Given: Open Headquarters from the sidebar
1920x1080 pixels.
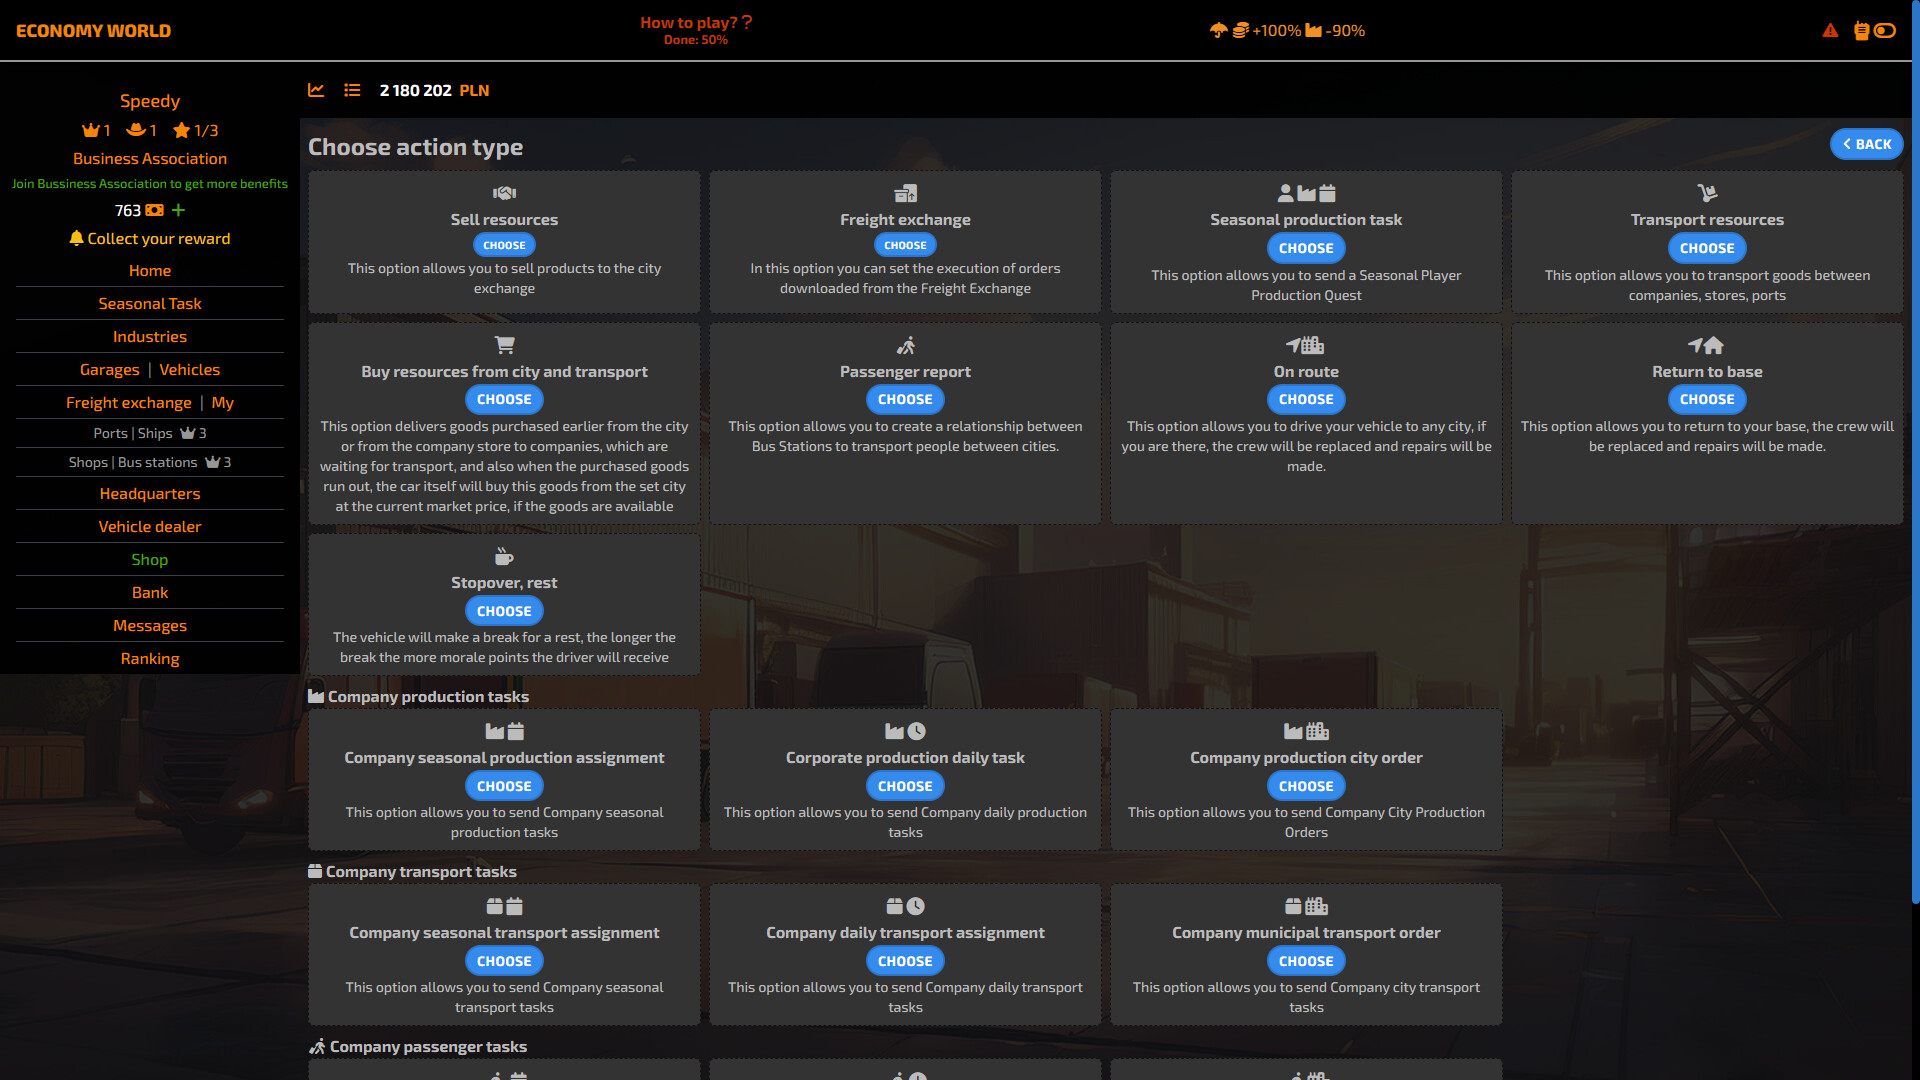Looking at the screenshot, I should tap(150, 493).
